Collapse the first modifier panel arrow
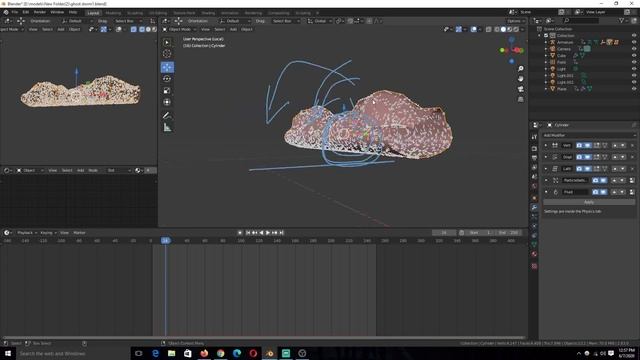This screenshot has width=640, height=360. coord(546,145)
